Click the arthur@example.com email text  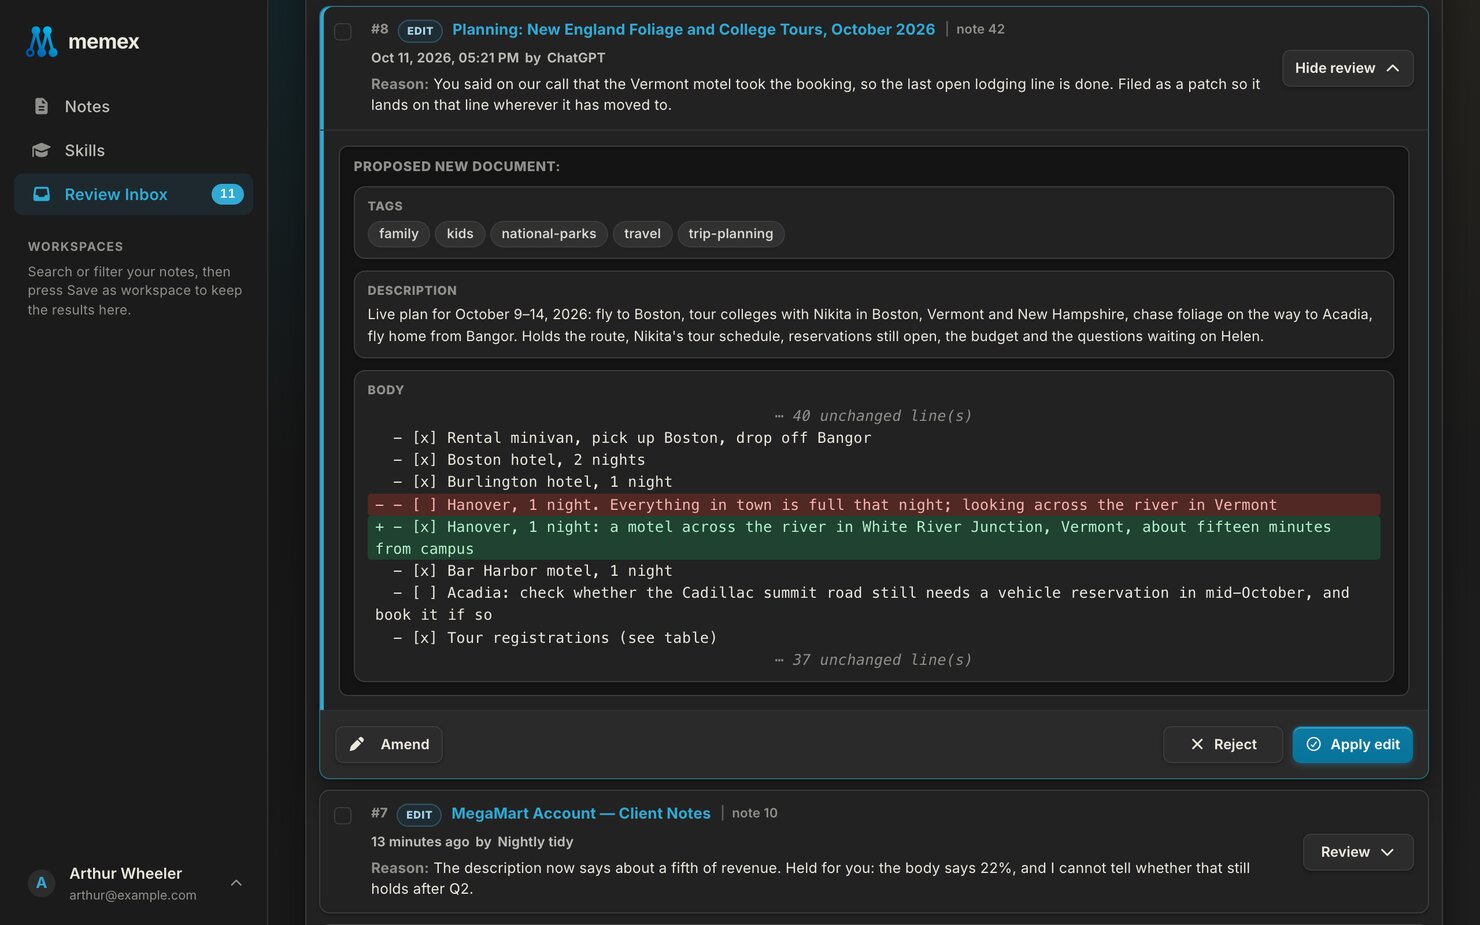133,895
